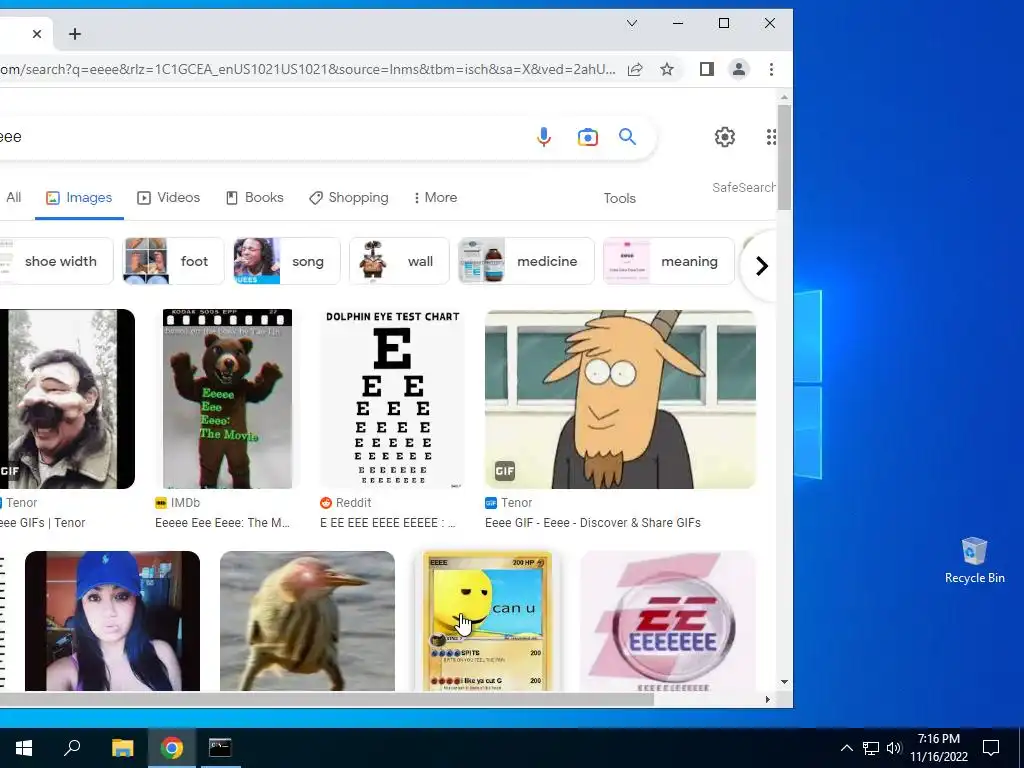Filter images by shoe width chip
This screenshot has width=1024, height=768.
(x=57, y=261)
